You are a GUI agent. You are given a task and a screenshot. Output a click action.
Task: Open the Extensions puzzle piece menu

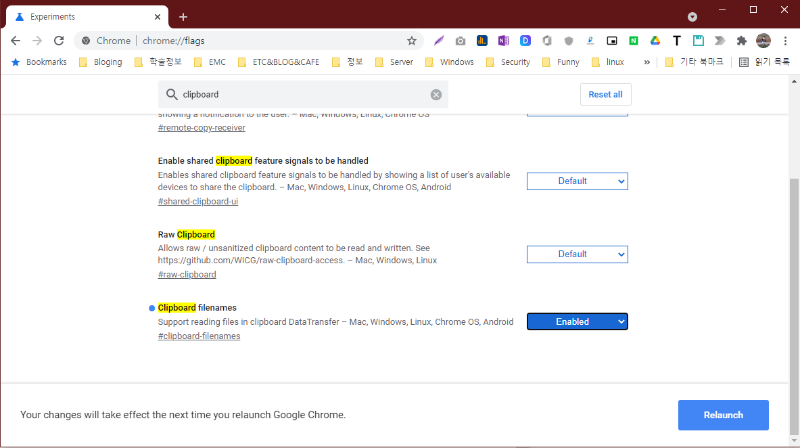pos(741,41)
